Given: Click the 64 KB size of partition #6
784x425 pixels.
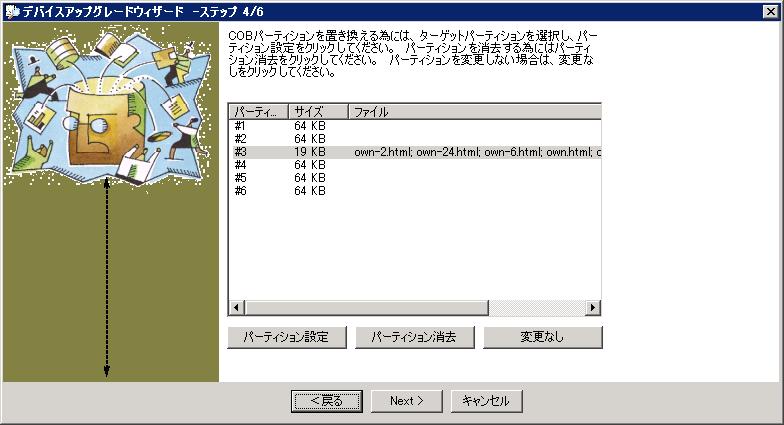Looking at the screenshot, I should tap(310, 190).
